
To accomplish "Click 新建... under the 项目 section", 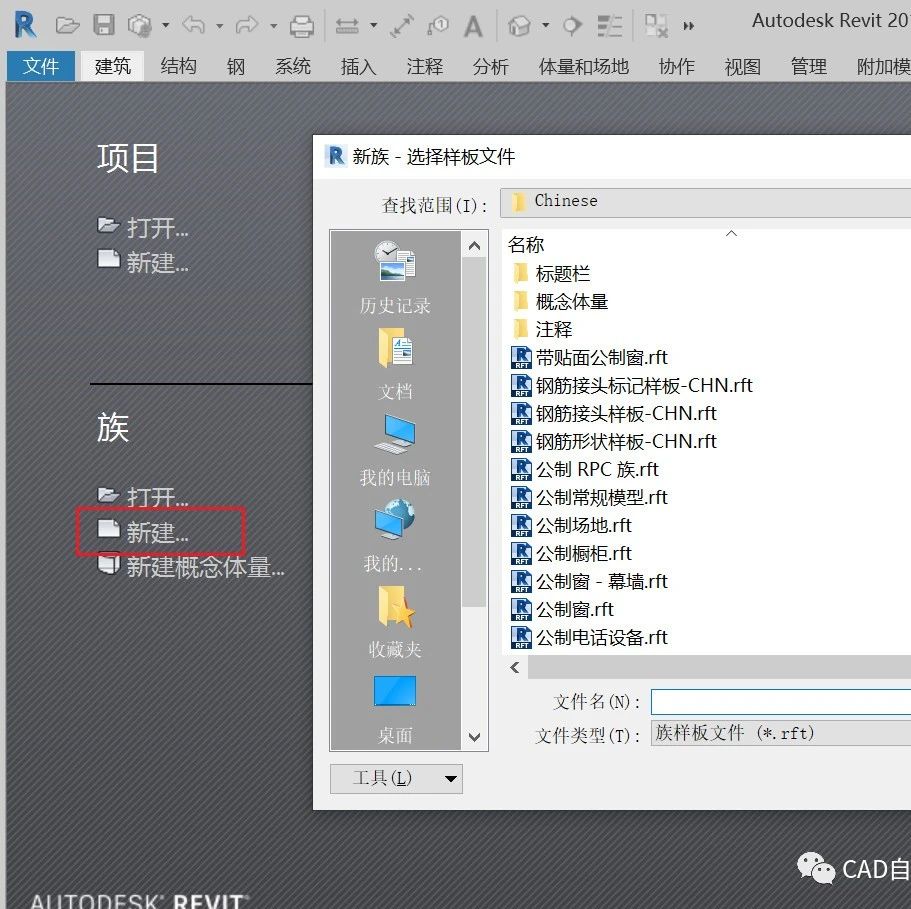I will [143, 262].
